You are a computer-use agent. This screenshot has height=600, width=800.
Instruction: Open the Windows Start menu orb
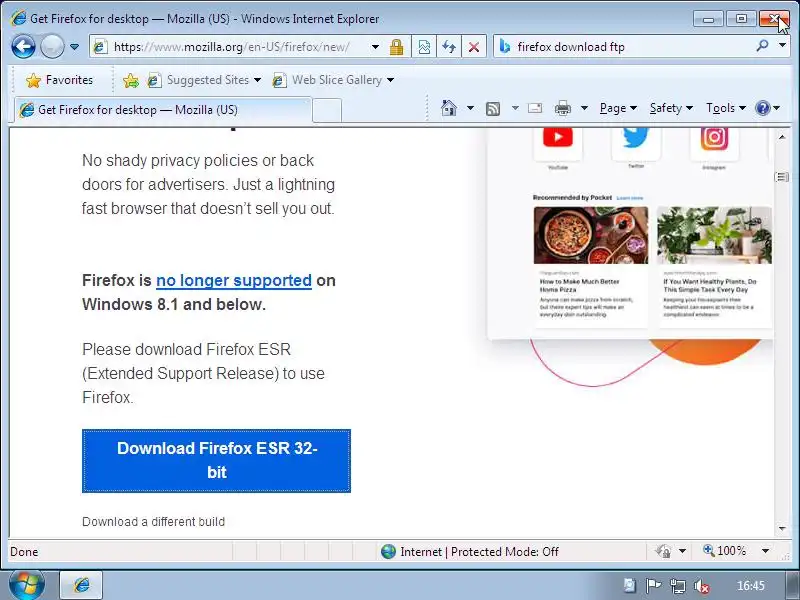point(27,585)
